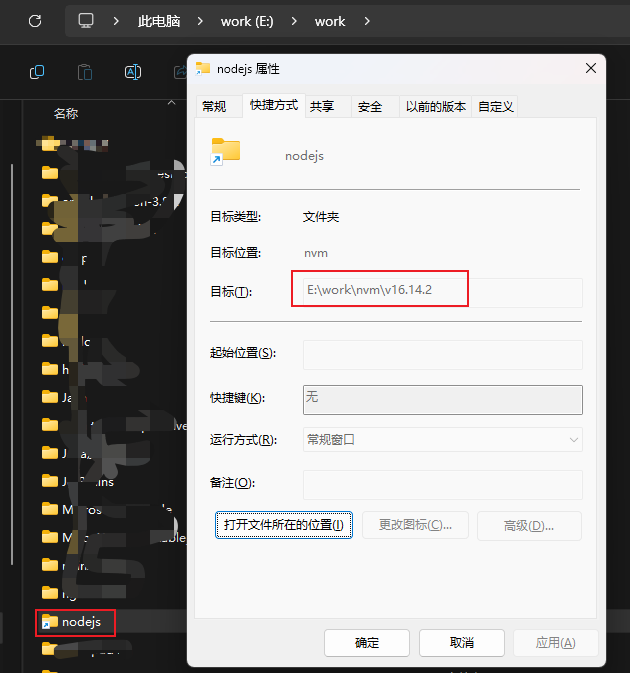
Task: Expand chevron after 此电脑 in address bar
Action: (200, 21)
